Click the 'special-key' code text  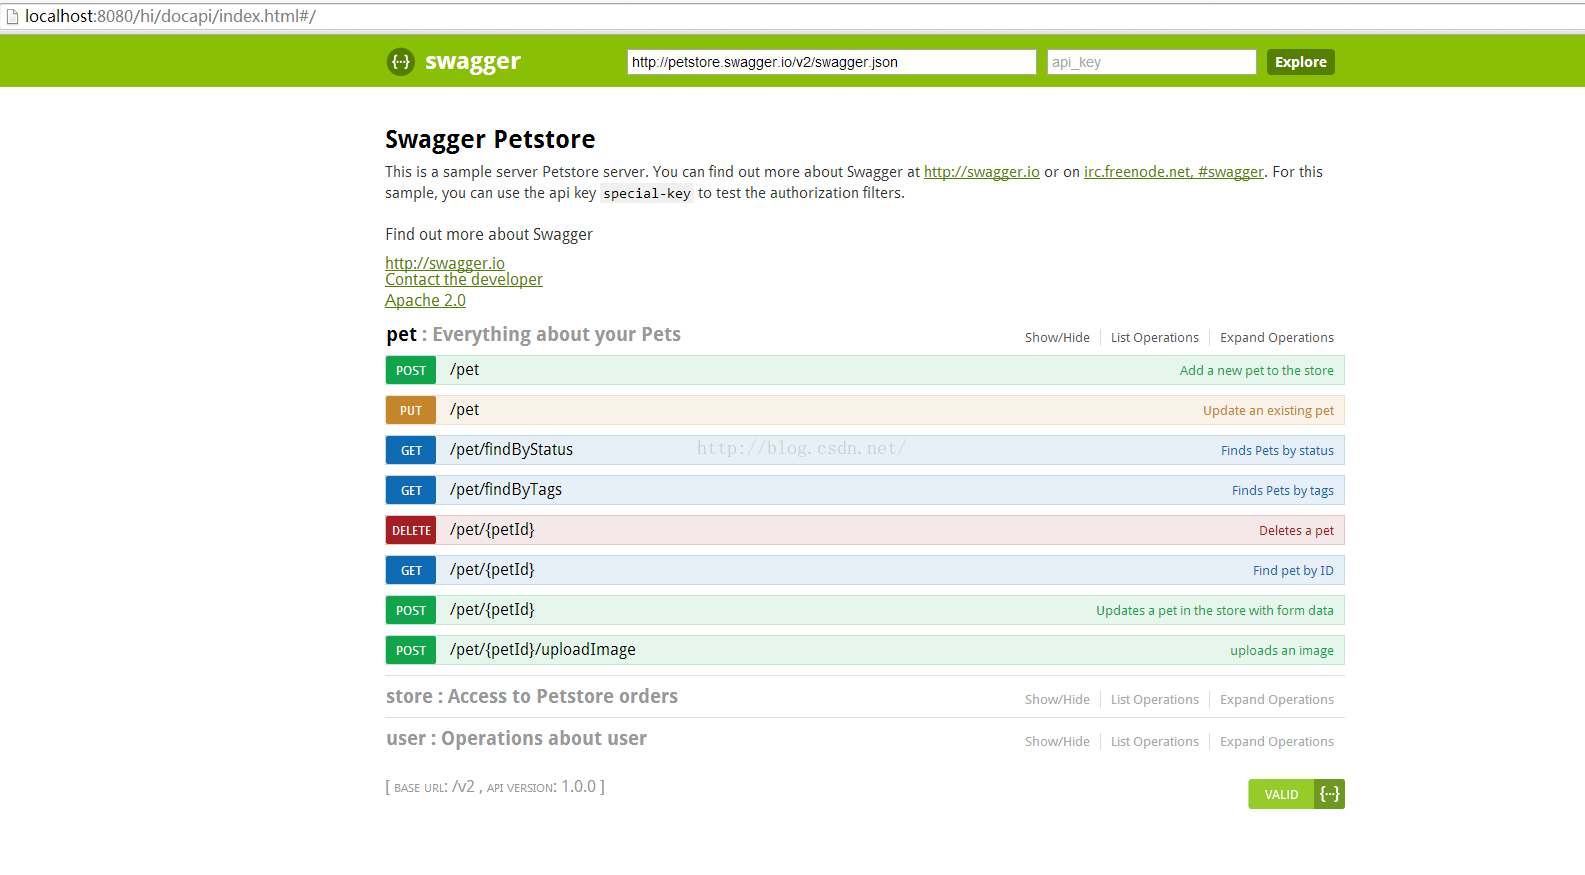point(647,194)
